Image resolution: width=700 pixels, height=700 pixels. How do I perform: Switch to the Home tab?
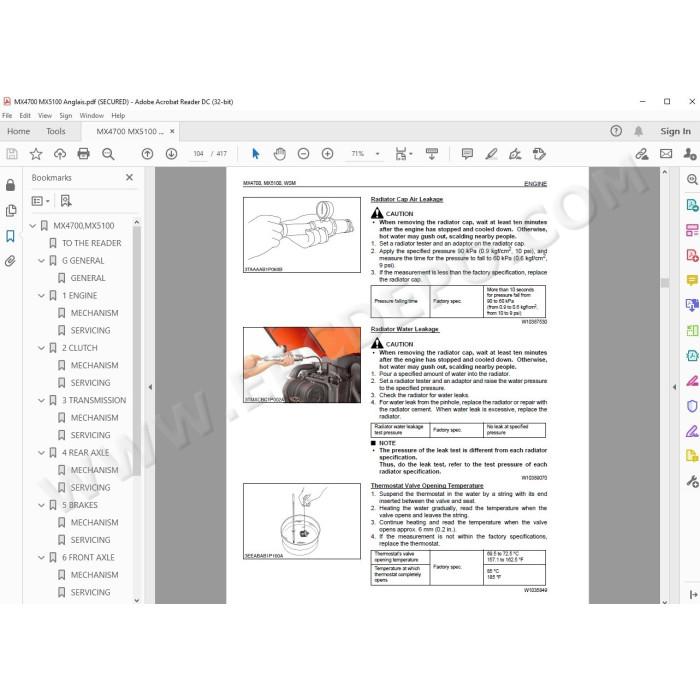(x=19, y=131)
